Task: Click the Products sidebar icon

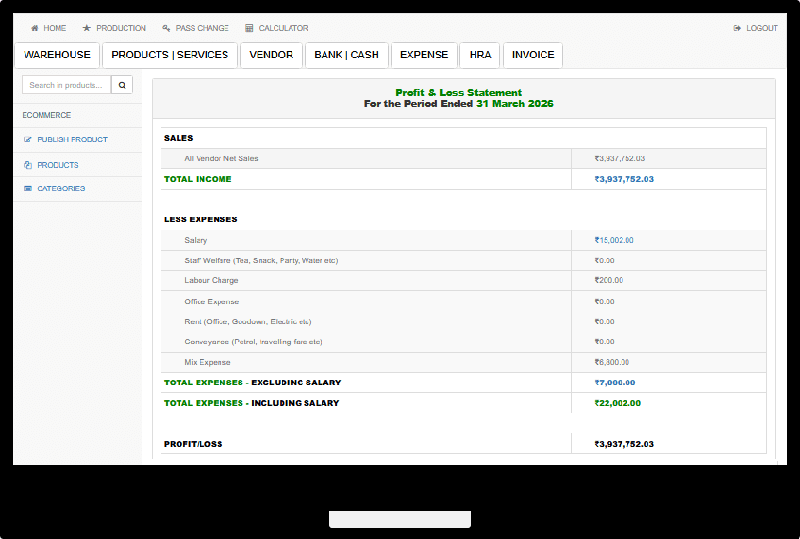Action: [28, 165]
